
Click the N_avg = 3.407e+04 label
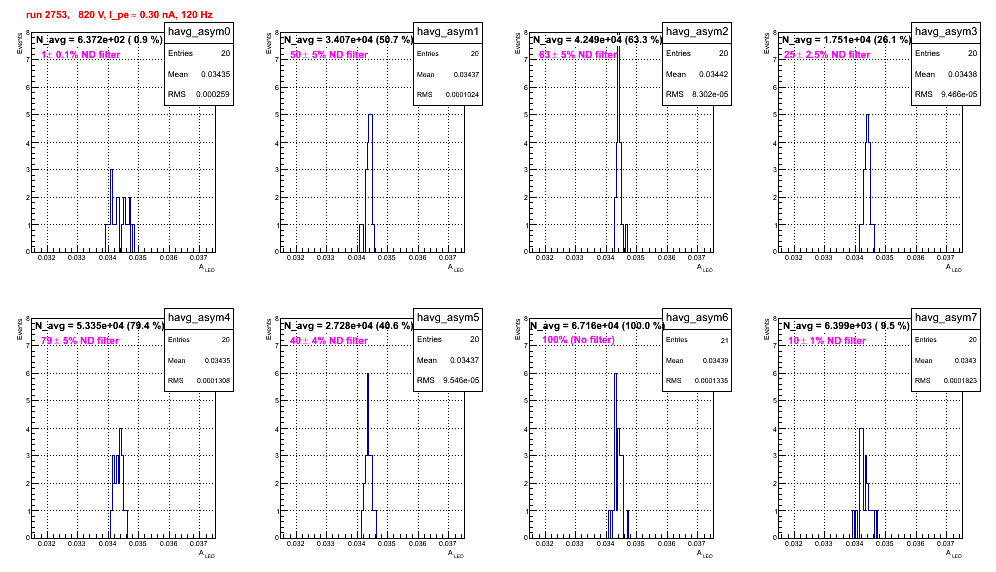[x=348, y=39]
